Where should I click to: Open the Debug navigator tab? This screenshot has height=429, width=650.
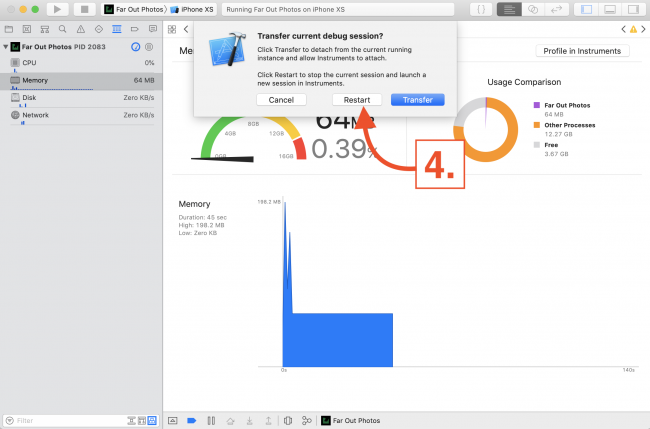(x=116, y=29)
